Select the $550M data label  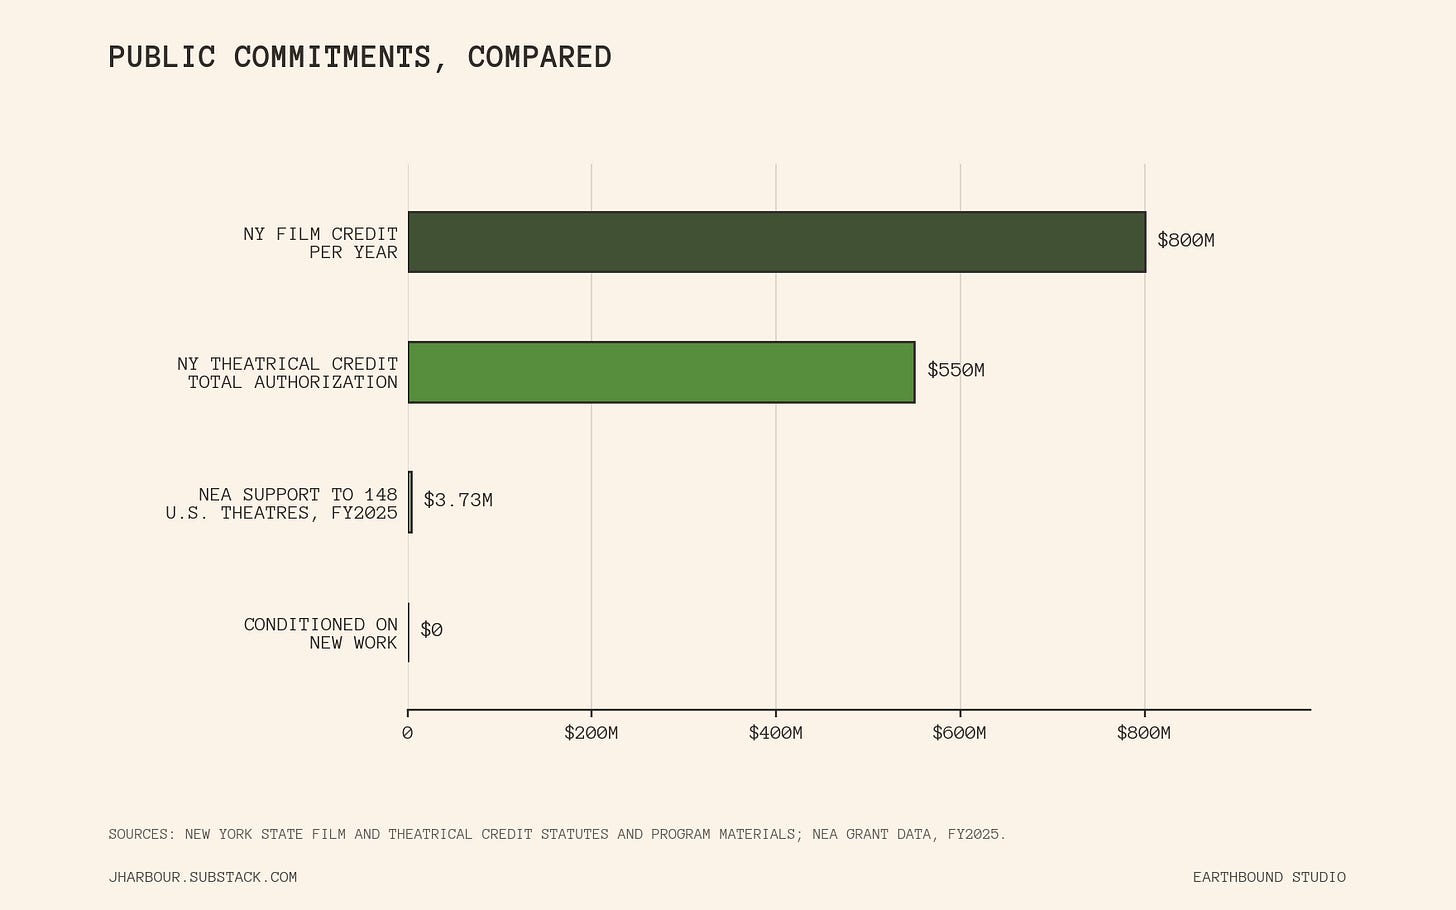956,371
